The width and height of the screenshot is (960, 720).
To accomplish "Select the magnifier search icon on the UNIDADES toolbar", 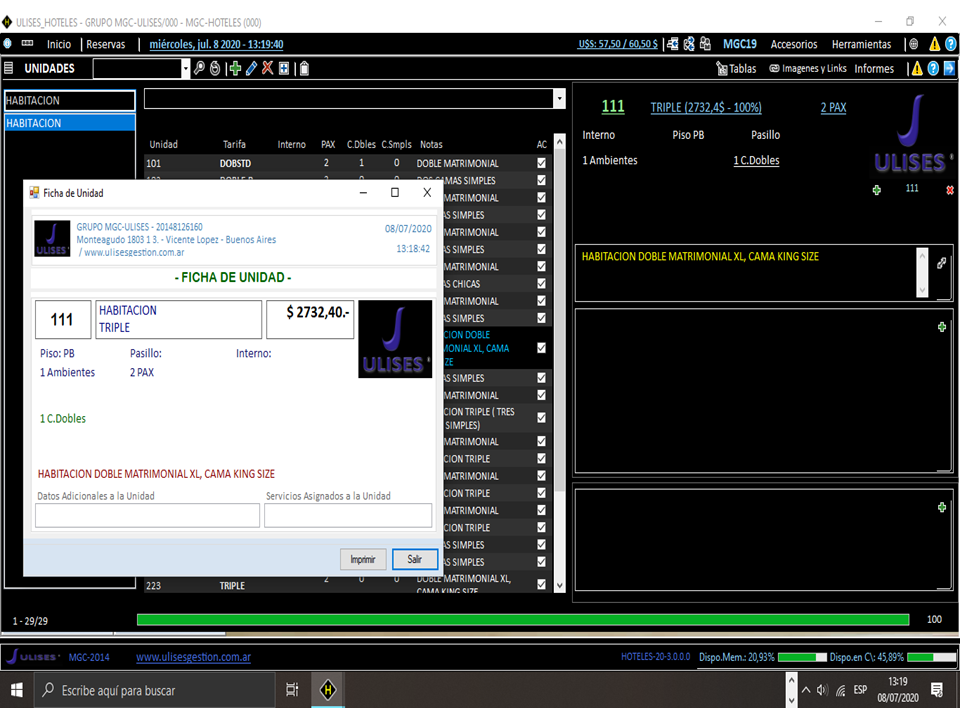I will click(199, 68).
